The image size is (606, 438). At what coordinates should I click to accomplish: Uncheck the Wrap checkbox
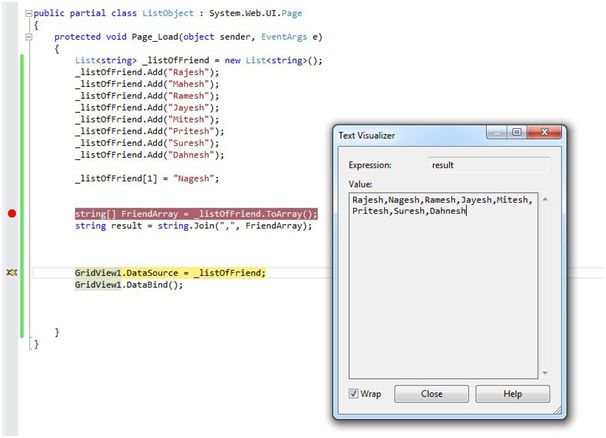click(353, 394)
